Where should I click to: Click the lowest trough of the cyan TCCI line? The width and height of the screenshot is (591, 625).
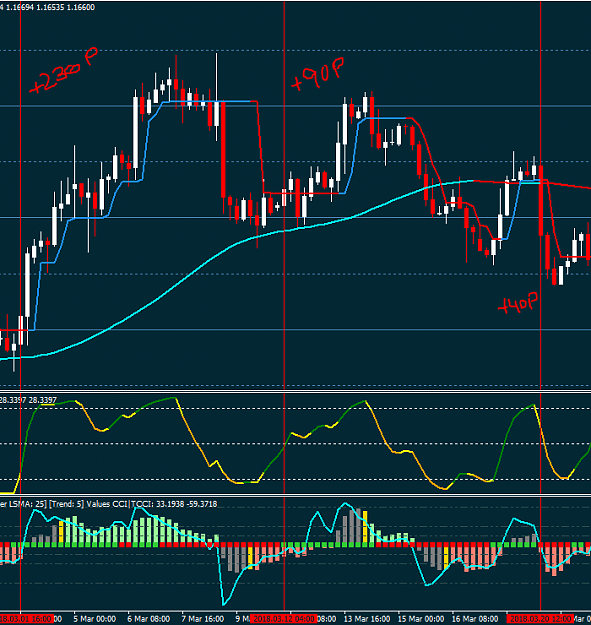tap(223, 604)
